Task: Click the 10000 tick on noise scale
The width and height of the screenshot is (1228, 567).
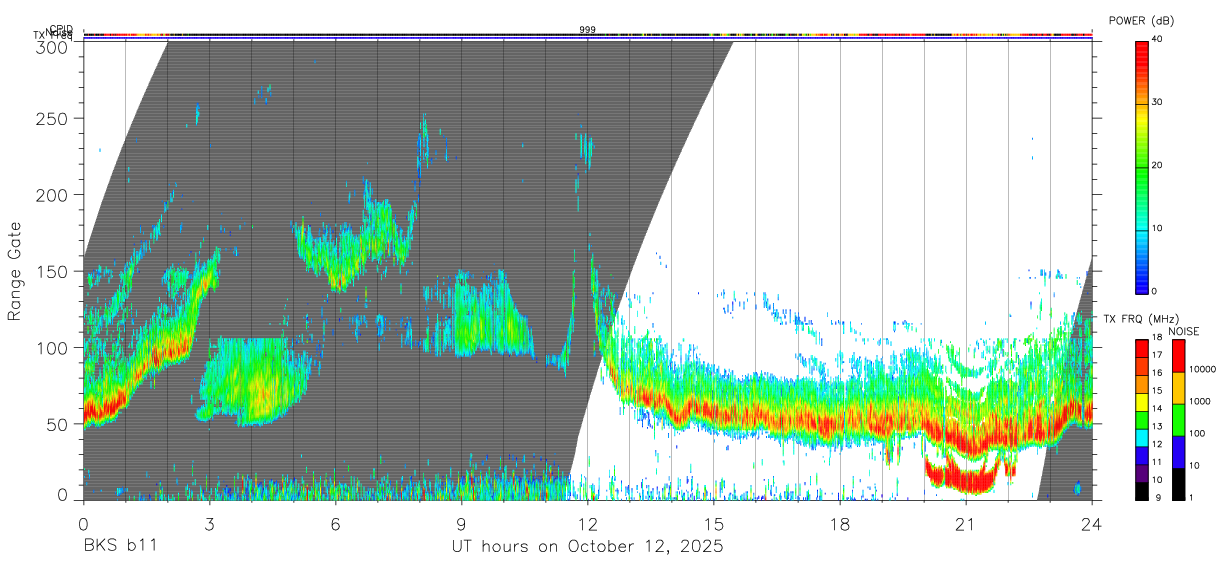Action: 1202,370
